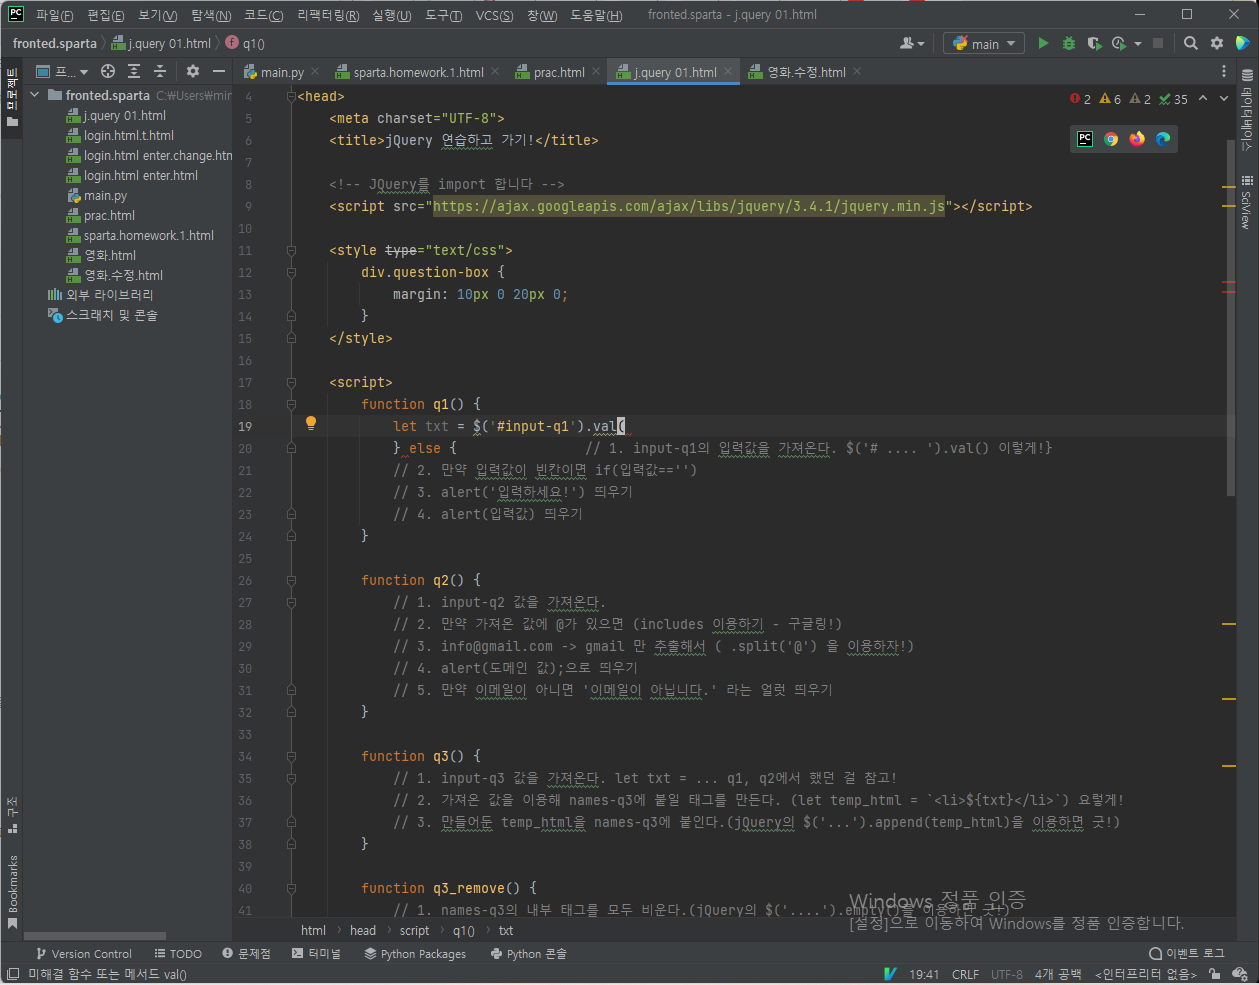Run with coverage shield icon
The image size is (1259, 985).
(1094, 43)
